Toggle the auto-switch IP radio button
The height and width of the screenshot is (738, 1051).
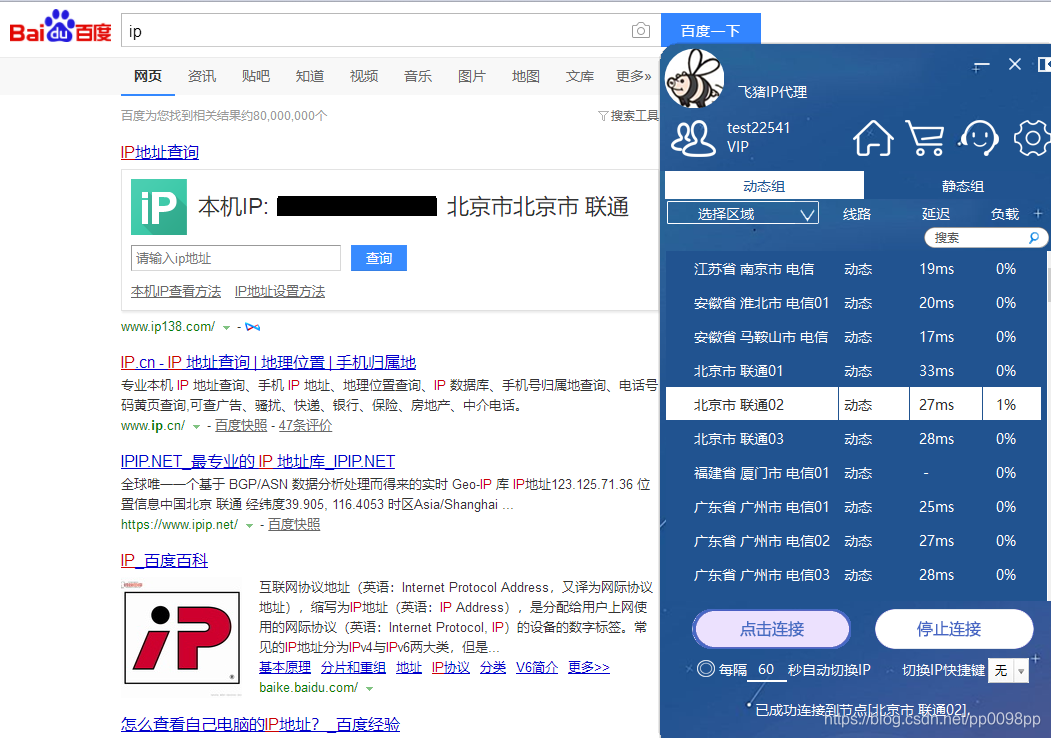(x=706, y=669)
